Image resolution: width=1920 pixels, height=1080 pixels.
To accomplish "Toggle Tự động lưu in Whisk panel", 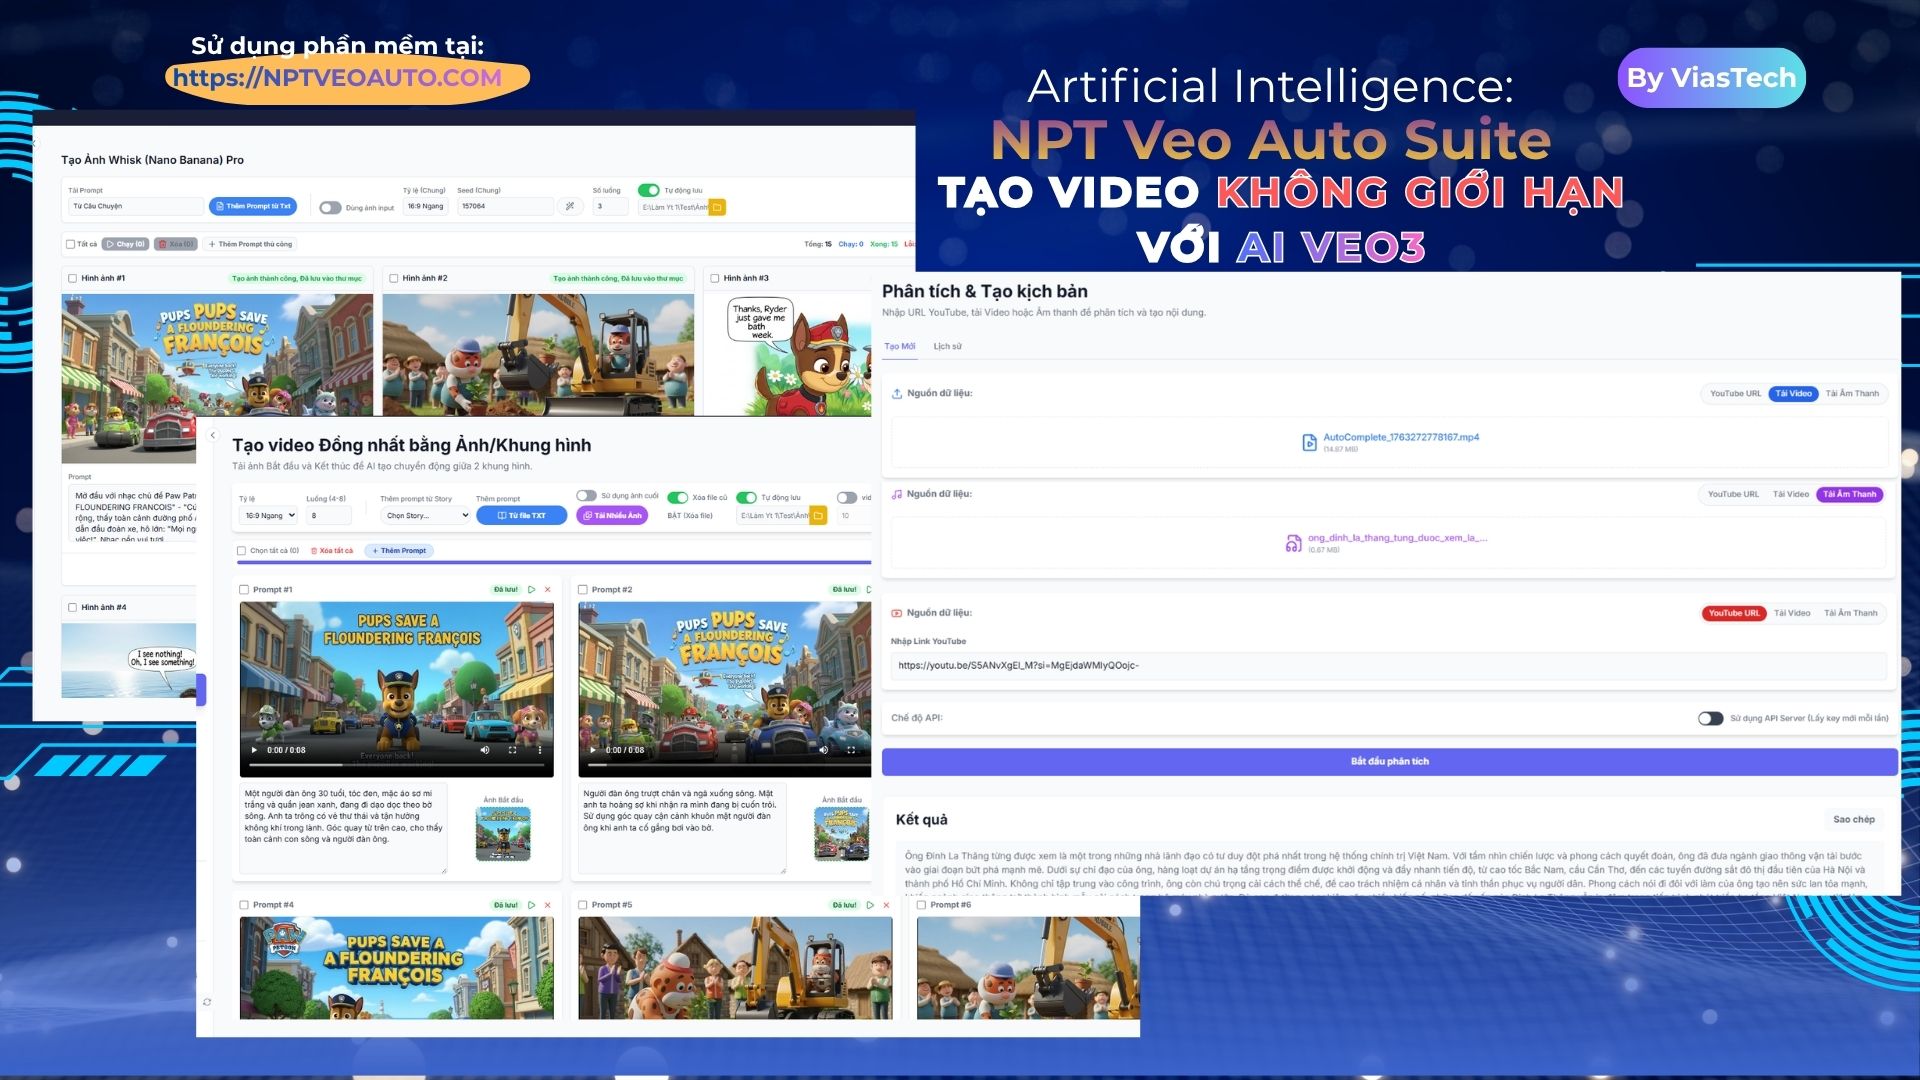I will [x=648, y=190].
